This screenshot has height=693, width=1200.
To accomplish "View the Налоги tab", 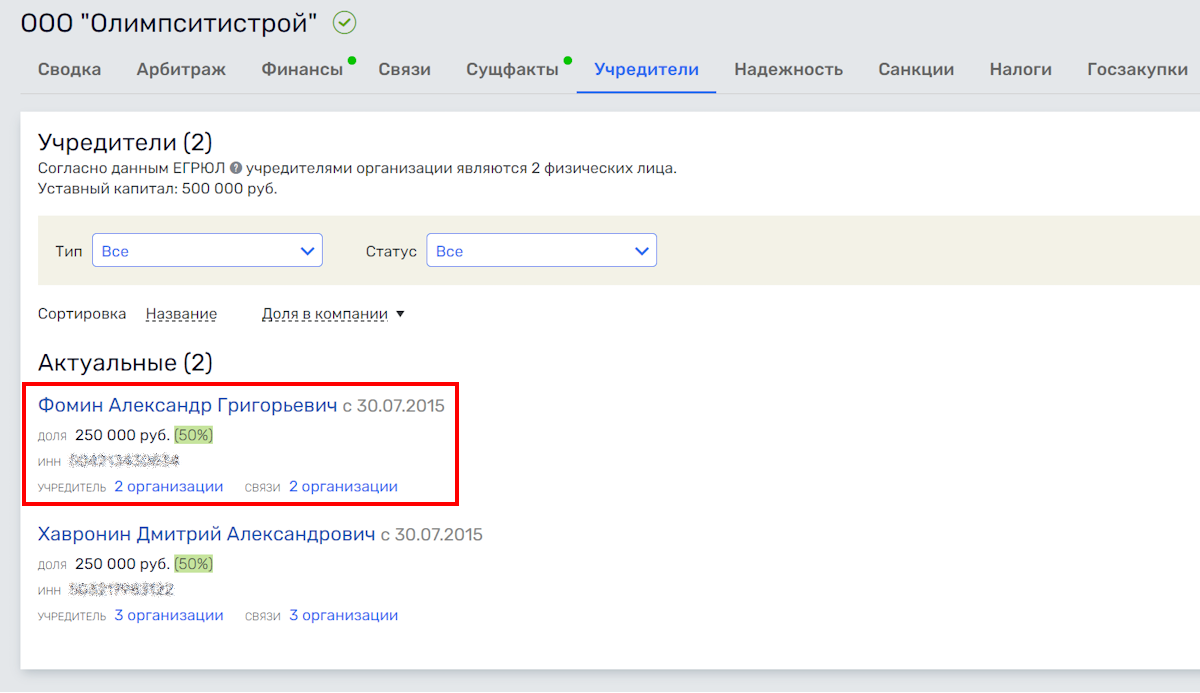I will (1020, 69).
